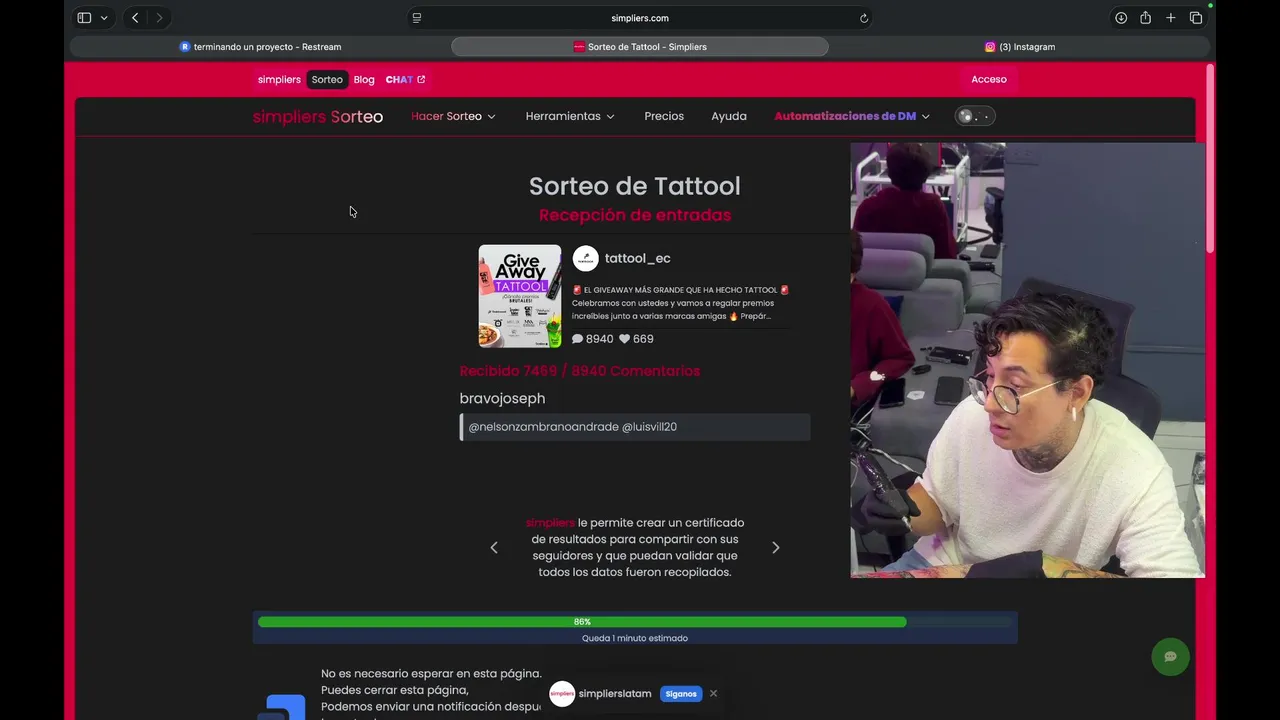The width and height of the screenshot is (1280, 720).
Task: Click the simplierslatam avatar logo
Action: (x=562, y=694)
